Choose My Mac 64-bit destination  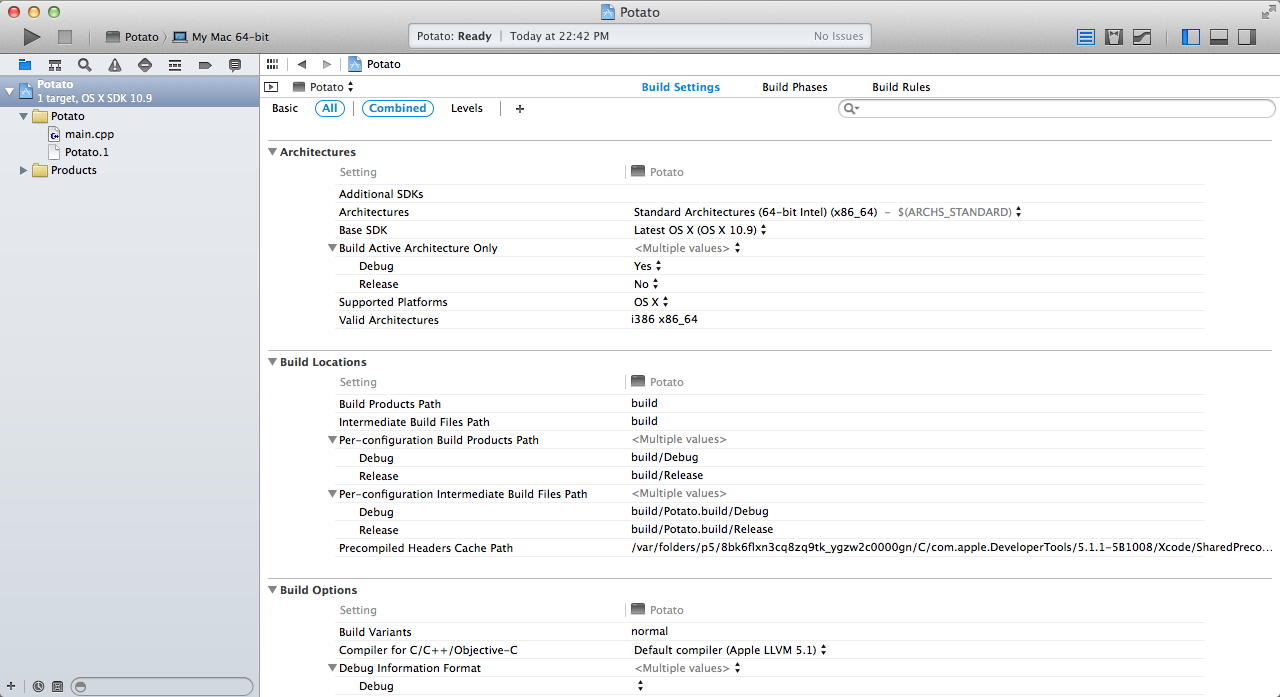(x=221, y=37)
